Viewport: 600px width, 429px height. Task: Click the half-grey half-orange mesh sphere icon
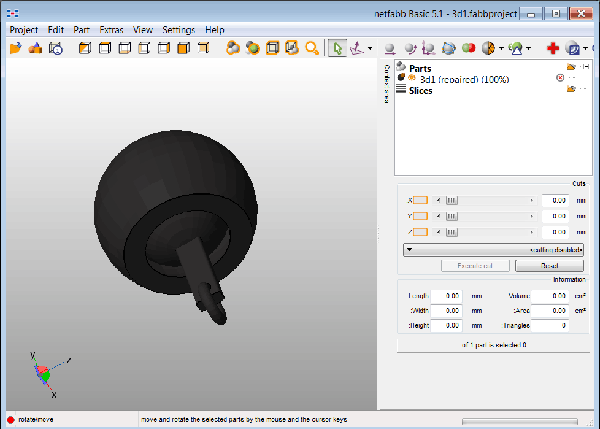pos(488,48)
